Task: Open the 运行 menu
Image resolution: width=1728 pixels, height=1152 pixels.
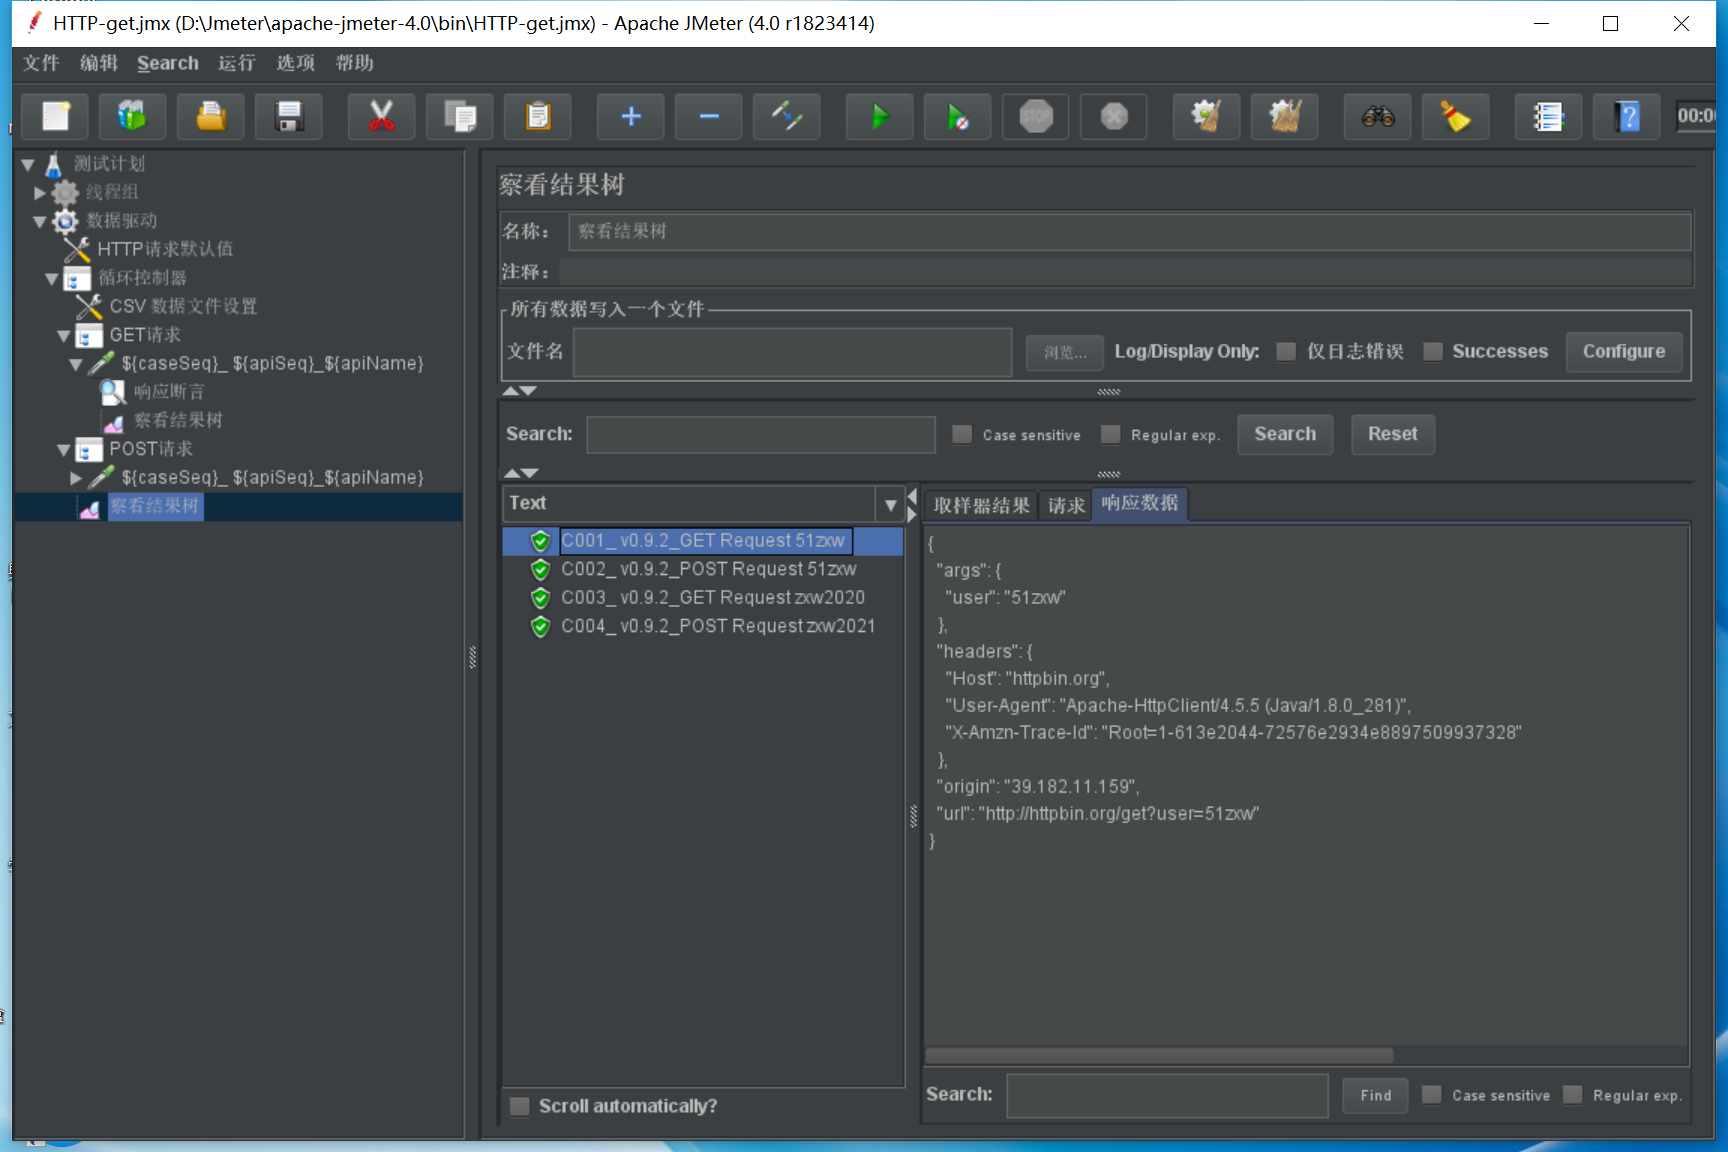Action: click(237, 63)
